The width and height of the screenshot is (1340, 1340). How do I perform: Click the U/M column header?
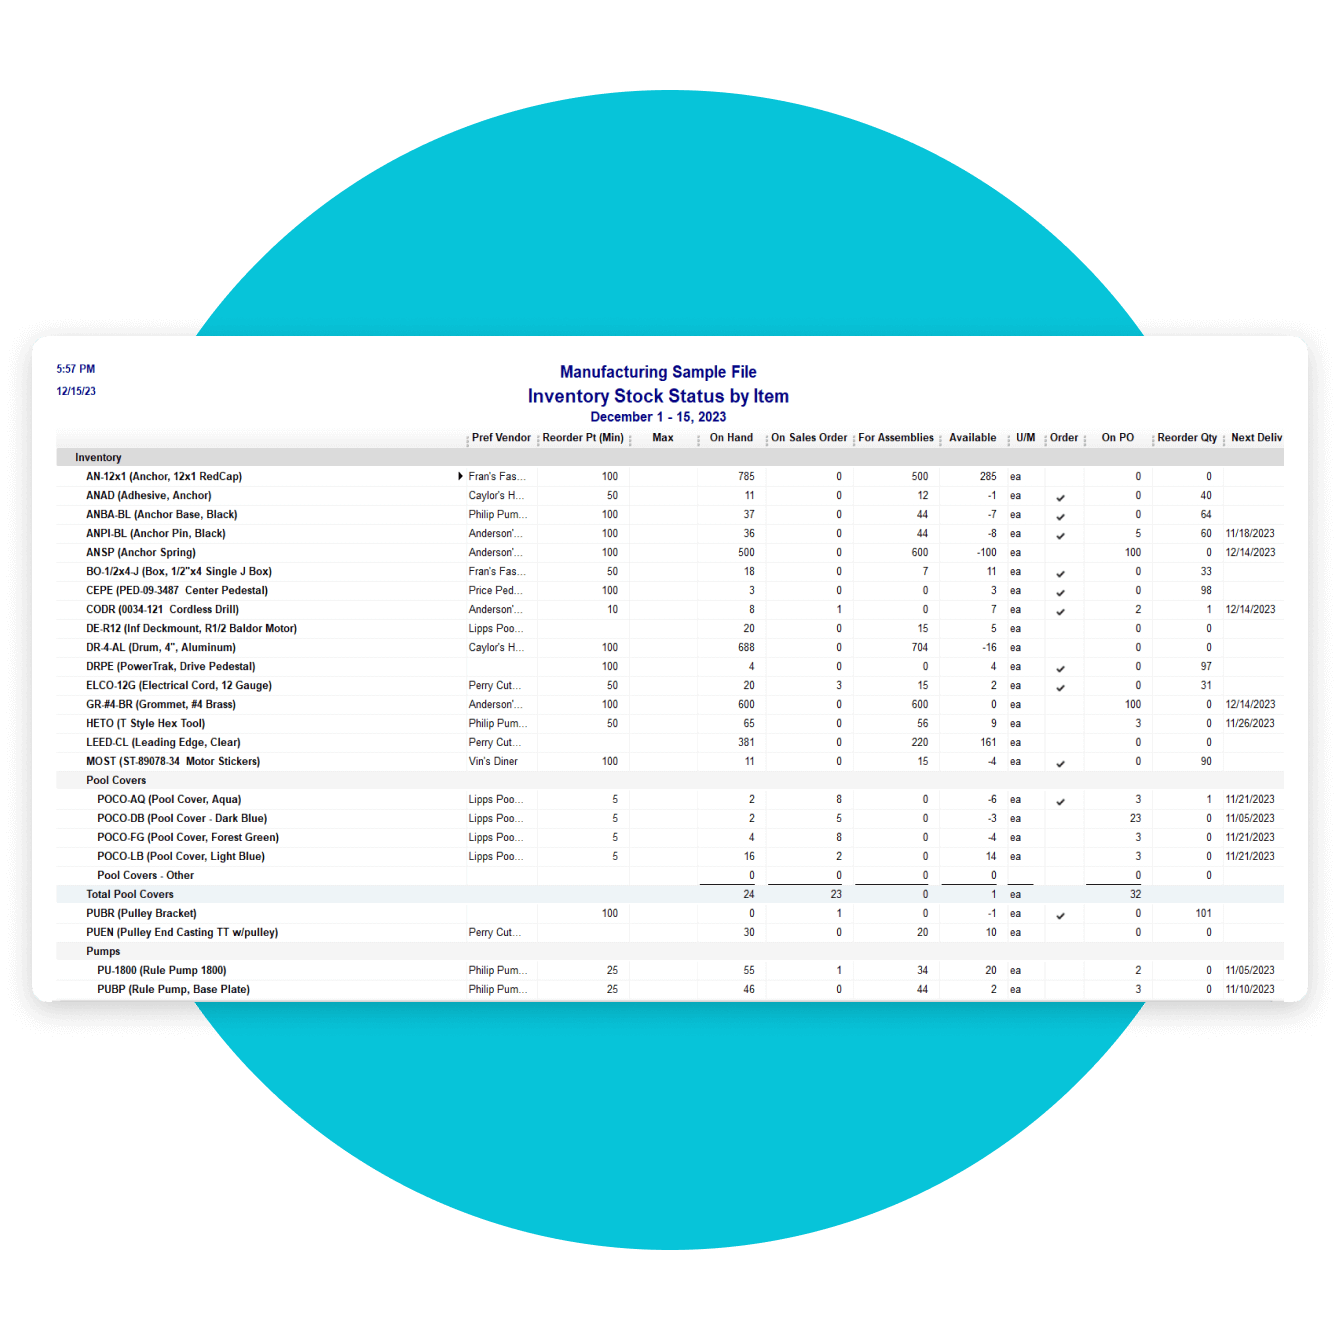coord(1026,437)
